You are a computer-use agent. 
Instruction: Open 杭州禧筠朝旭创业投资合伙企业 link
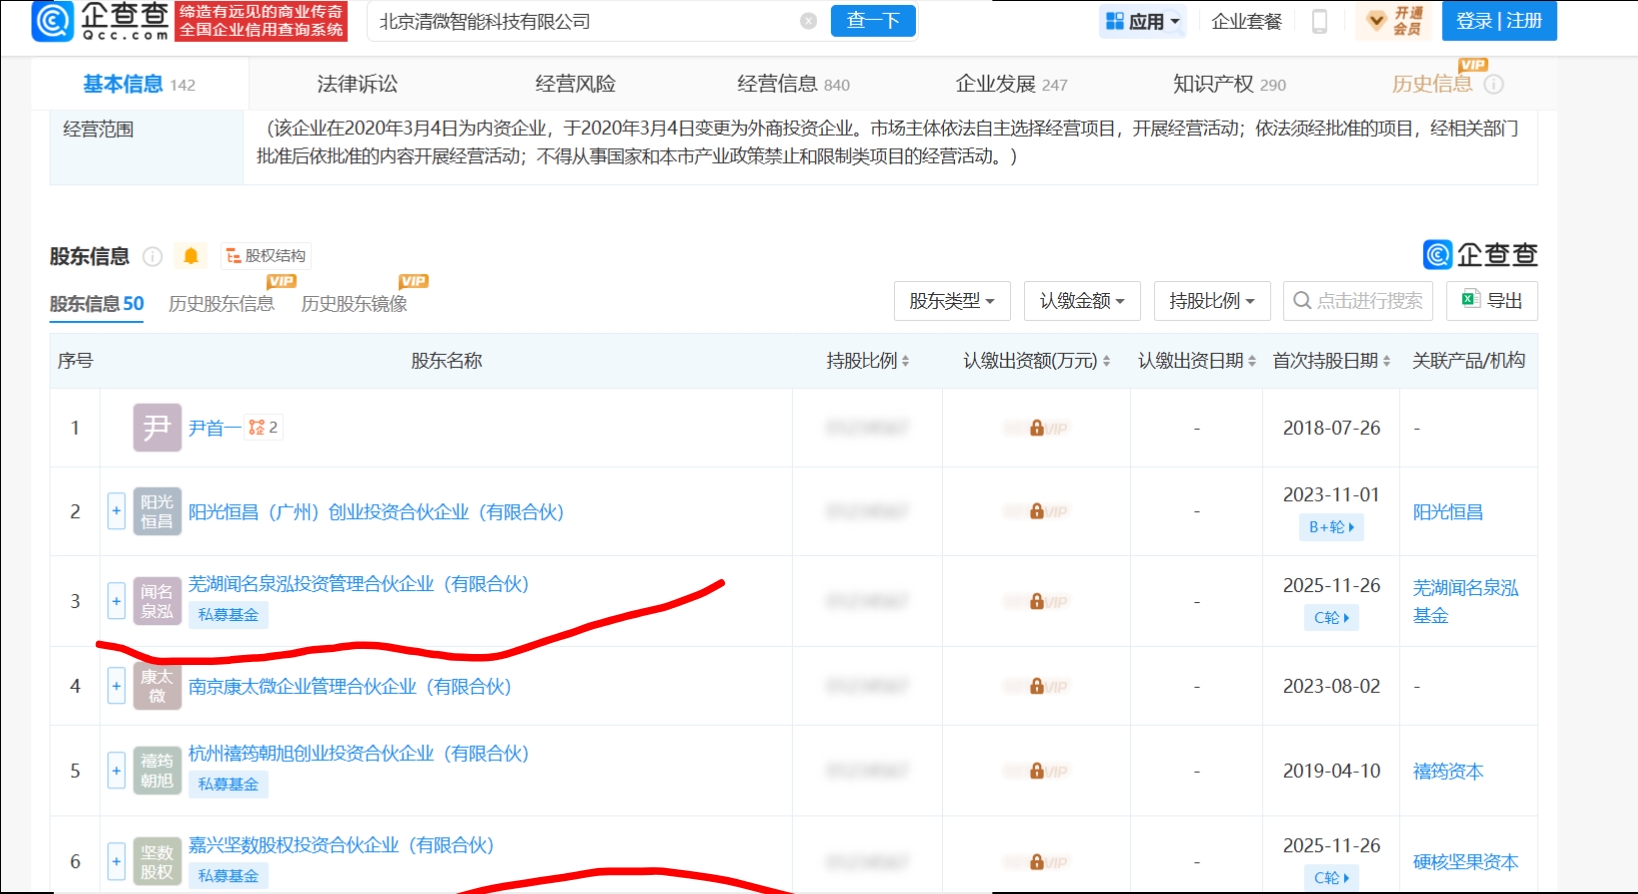click(358, 754)
